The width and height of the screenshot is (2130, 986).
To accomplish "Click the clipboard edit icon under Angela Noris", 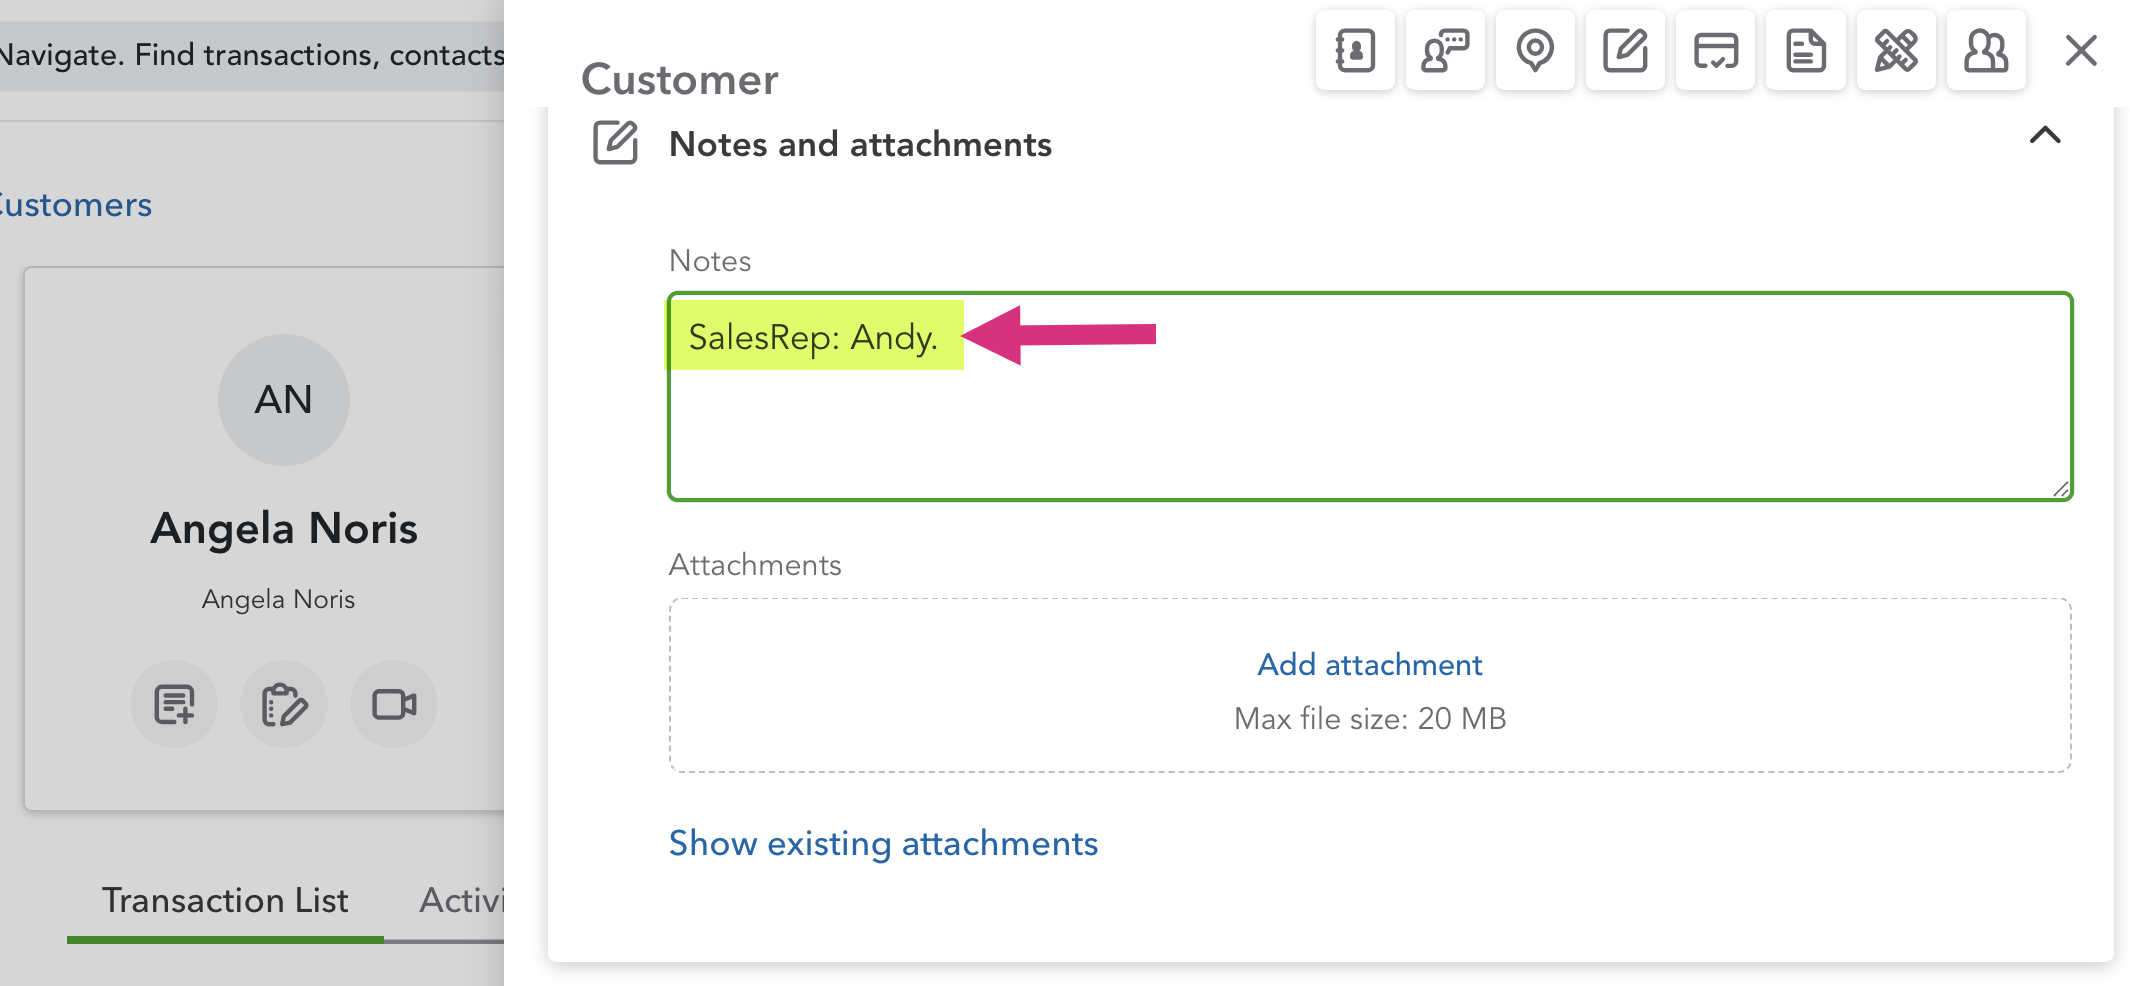I will click(x=284, y=704).
